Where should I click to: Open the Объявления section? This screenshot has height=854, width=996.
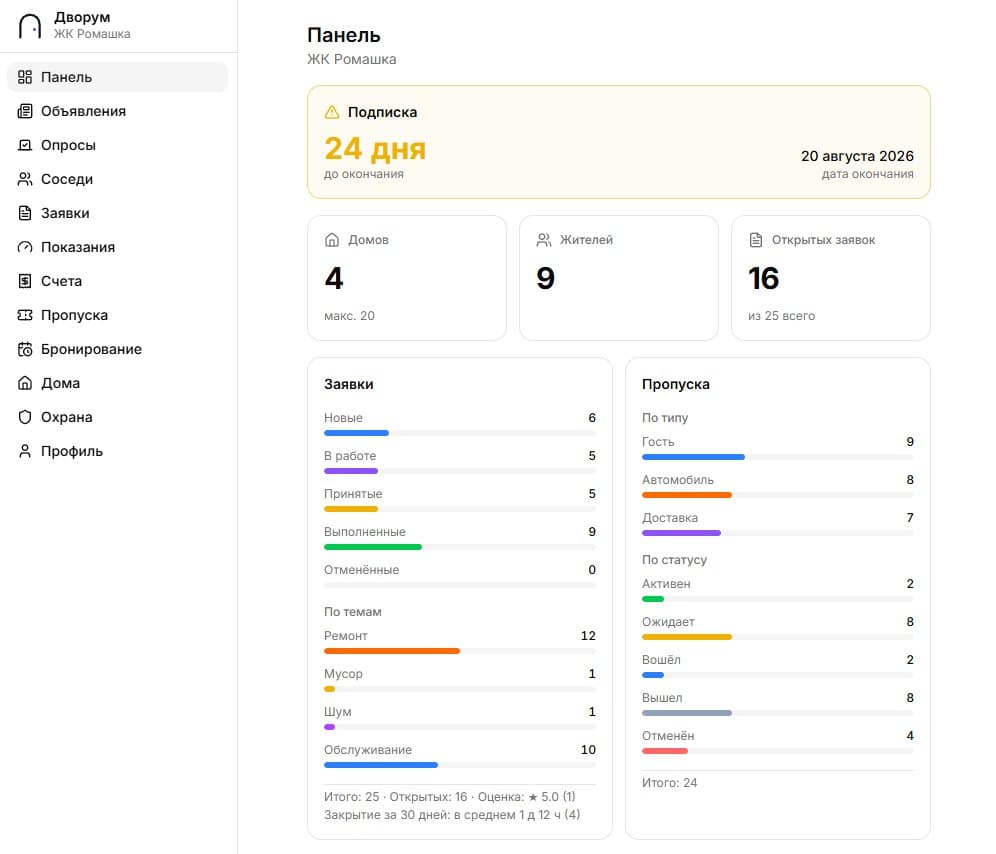118,111
